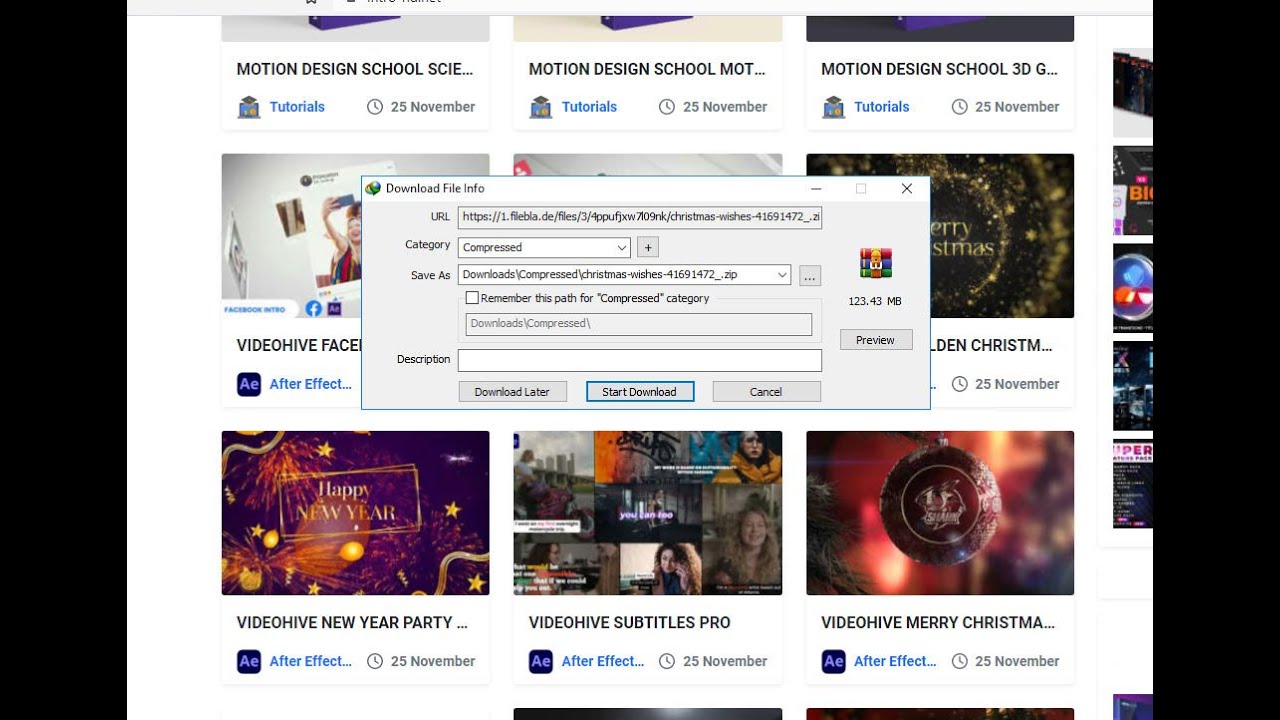
Task: Choose Download Later in the dialog
Action: (512, 392)
